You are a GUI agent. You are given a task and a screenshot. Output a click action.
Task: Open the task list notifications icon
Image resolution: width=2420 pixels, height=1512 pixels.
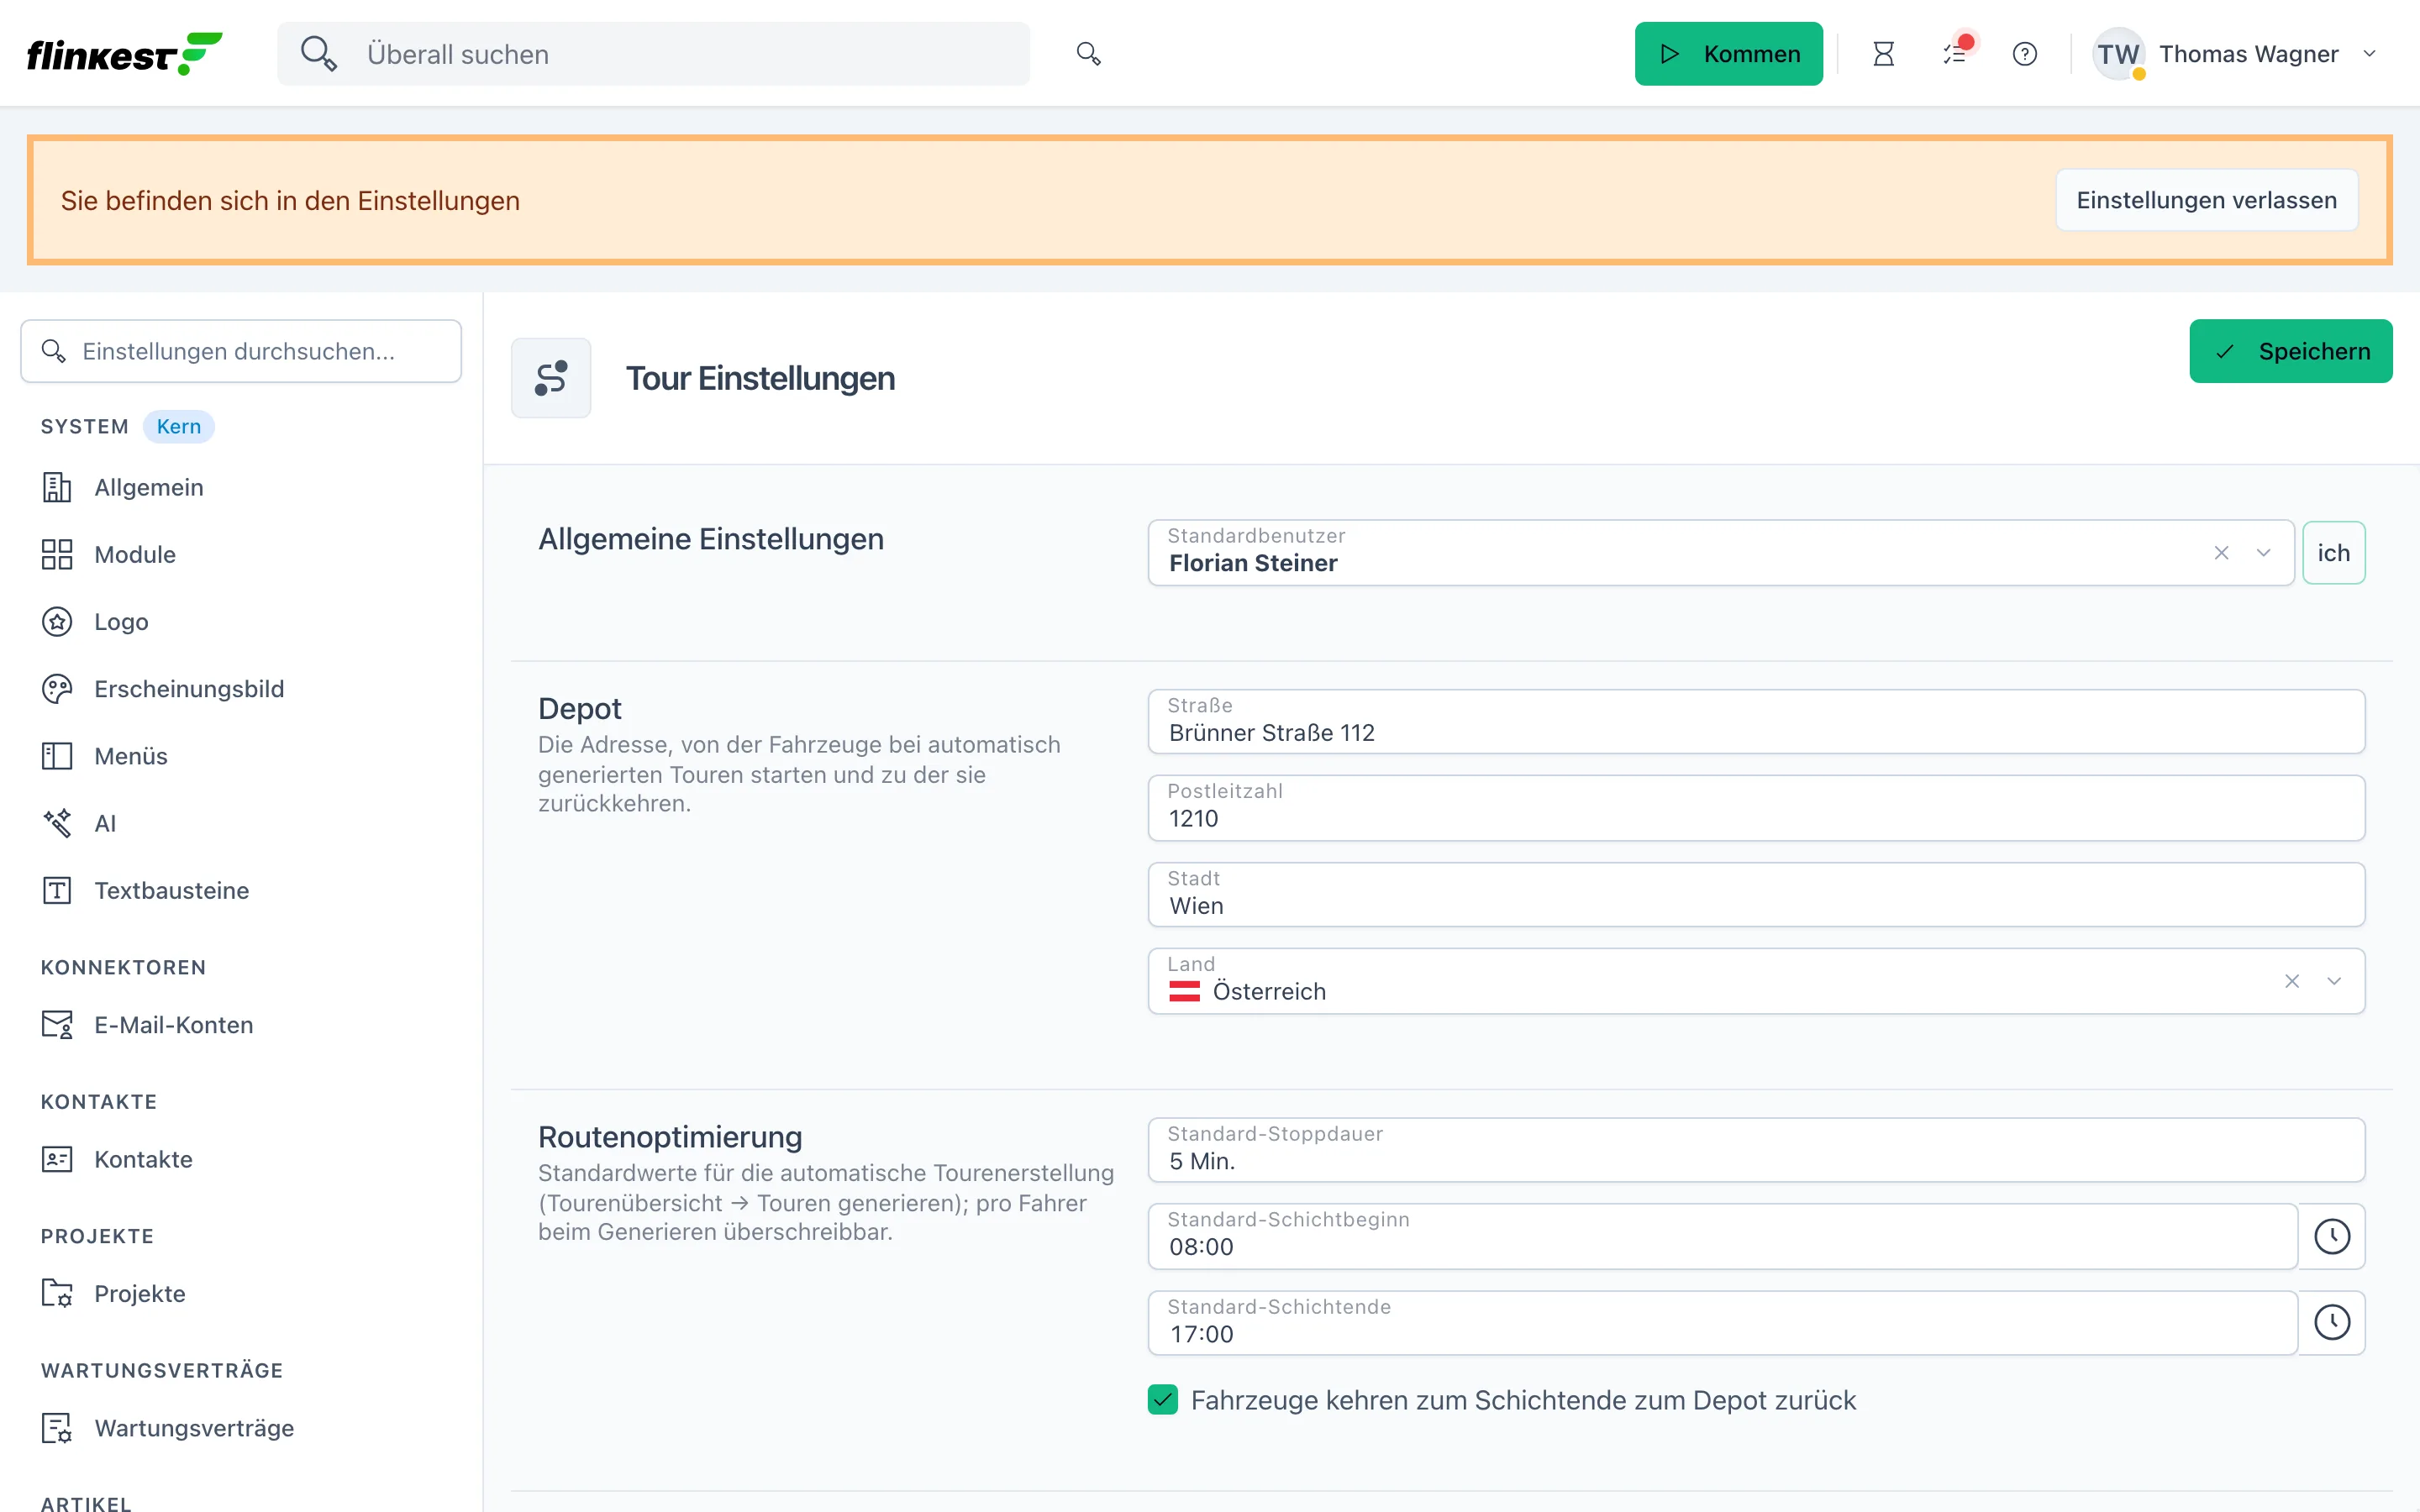(1955, 54)
